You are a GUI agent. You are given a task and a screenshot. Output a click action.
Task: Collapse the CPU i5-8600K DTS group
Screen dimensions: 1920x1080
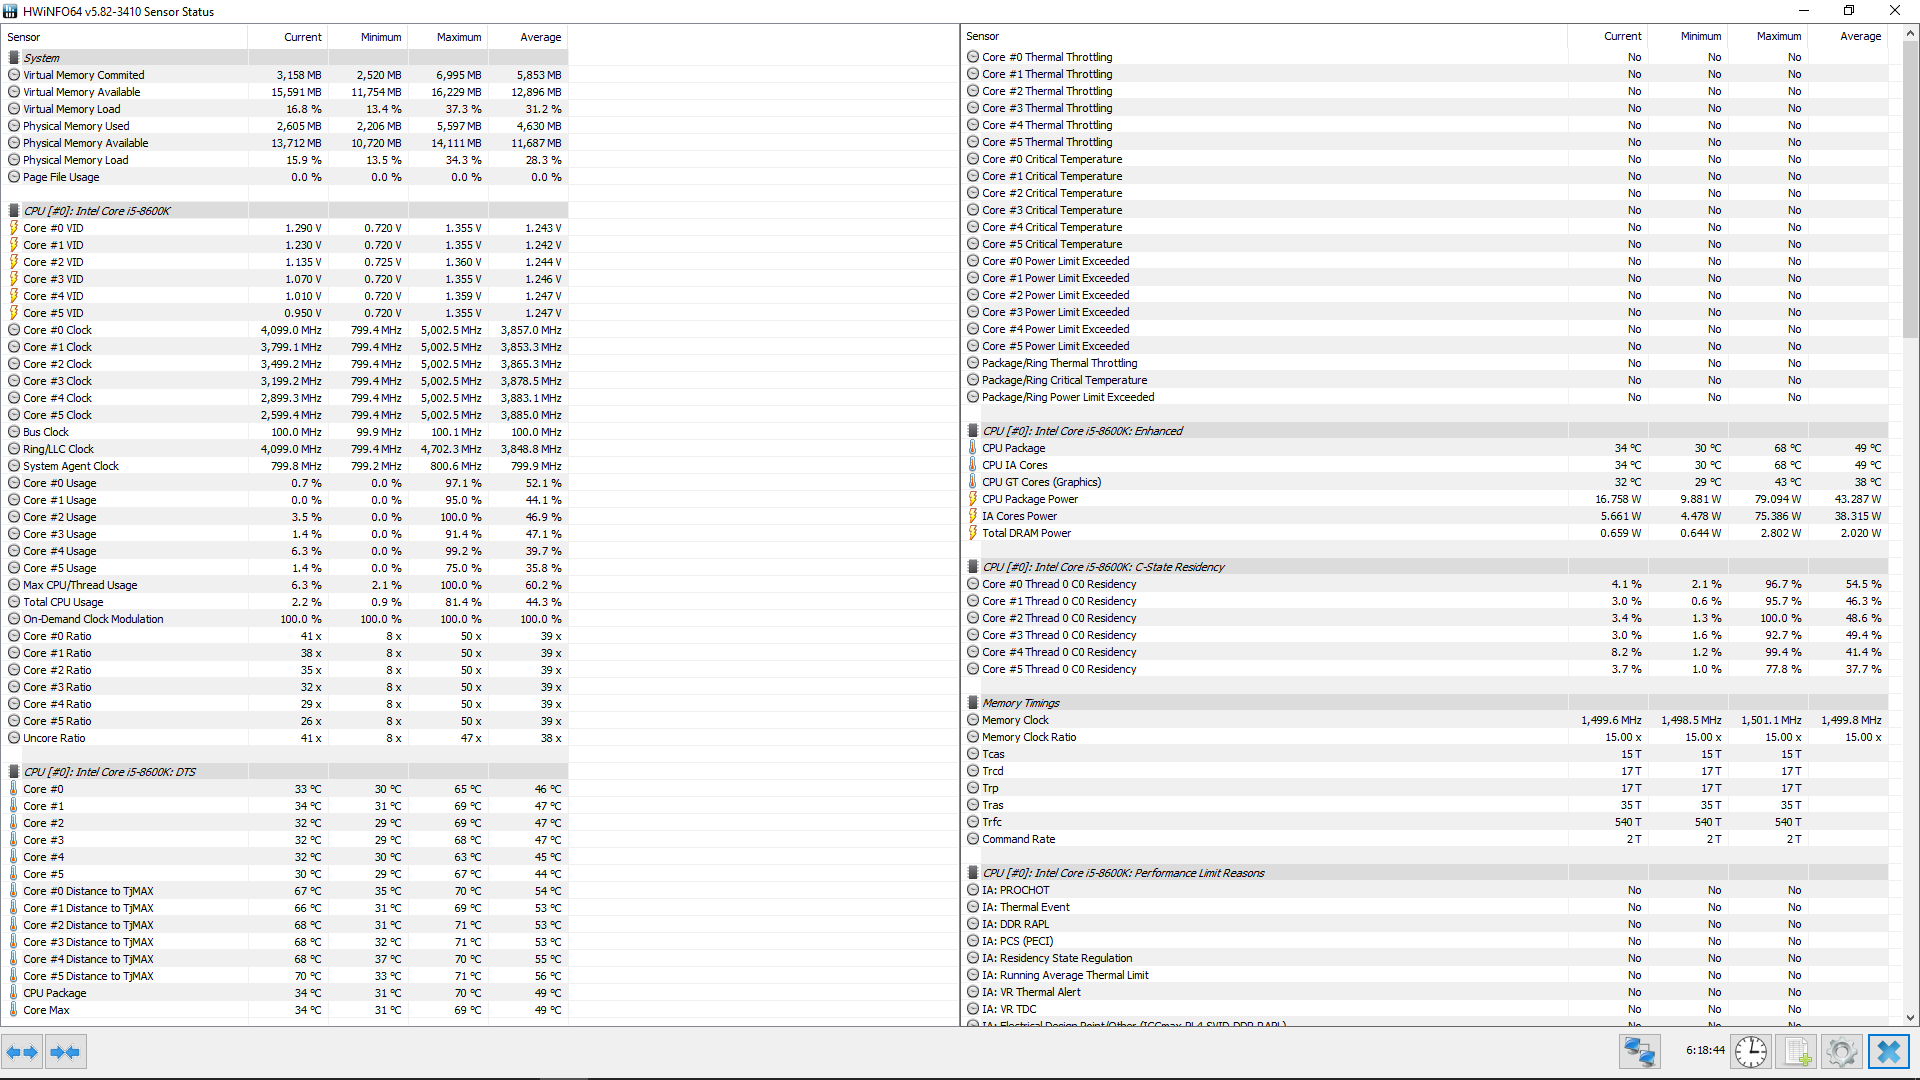point(109,772)
